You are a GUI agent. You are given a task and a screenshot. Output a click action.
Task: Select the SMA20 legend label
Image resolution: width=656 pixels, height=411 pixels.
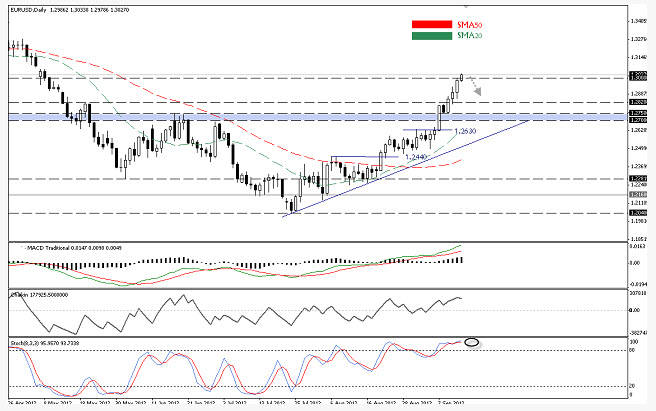click(469, 36)
